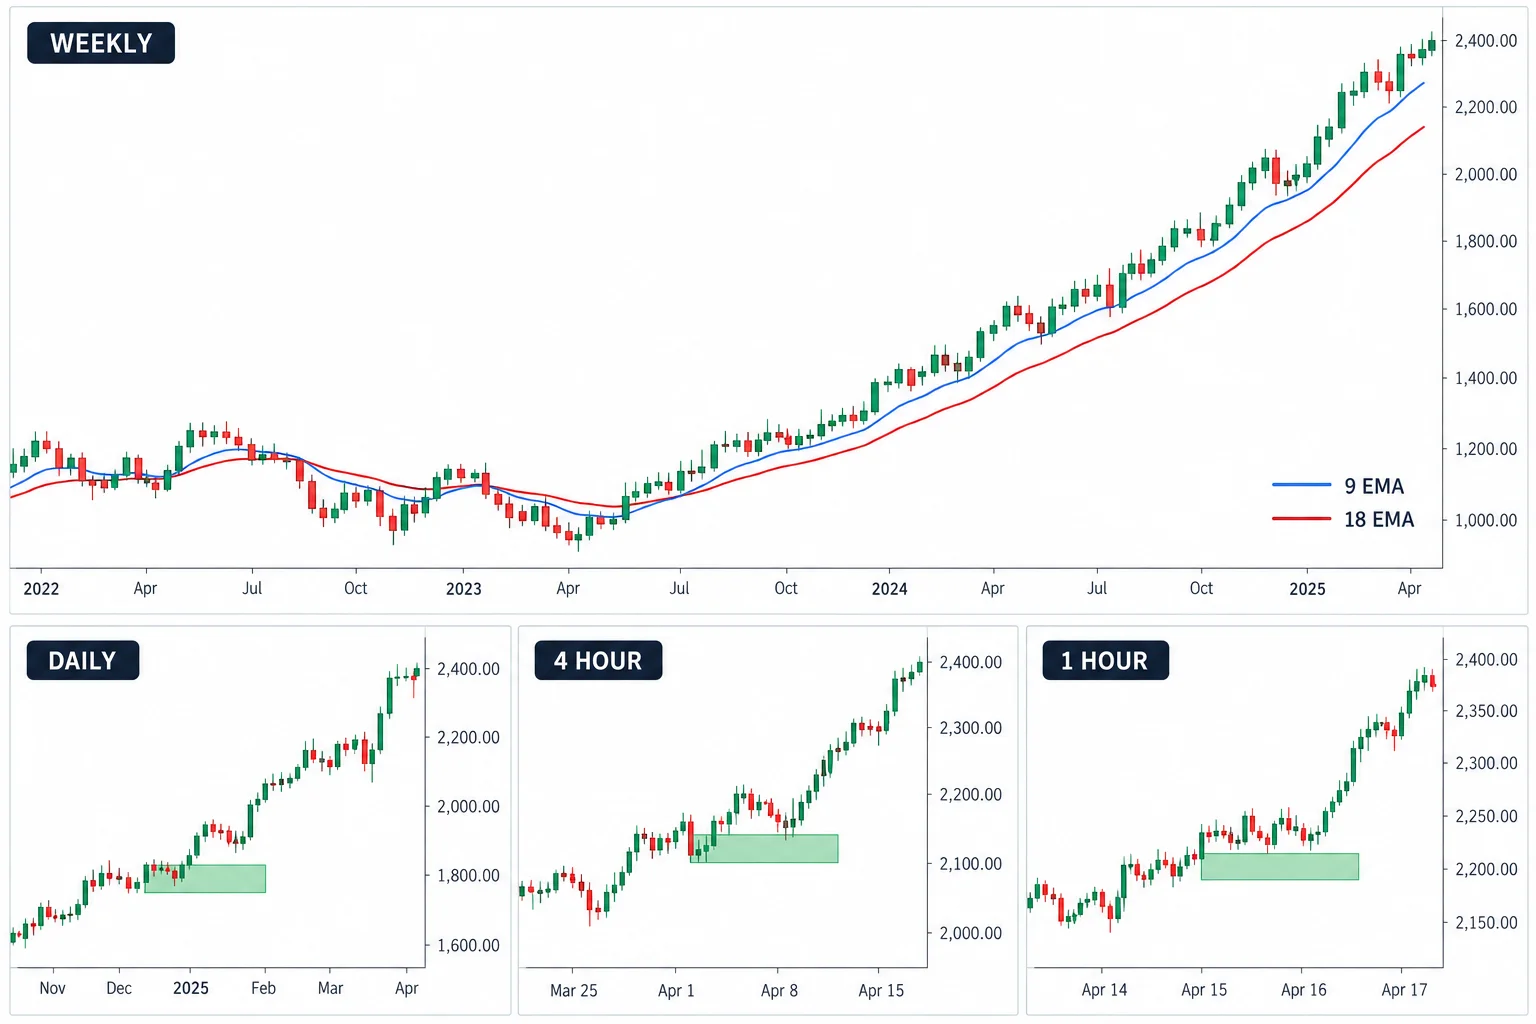1536x1024 pixels.
Task: Click the blue 9 EMA legend line
Action: coord(1302,485)
